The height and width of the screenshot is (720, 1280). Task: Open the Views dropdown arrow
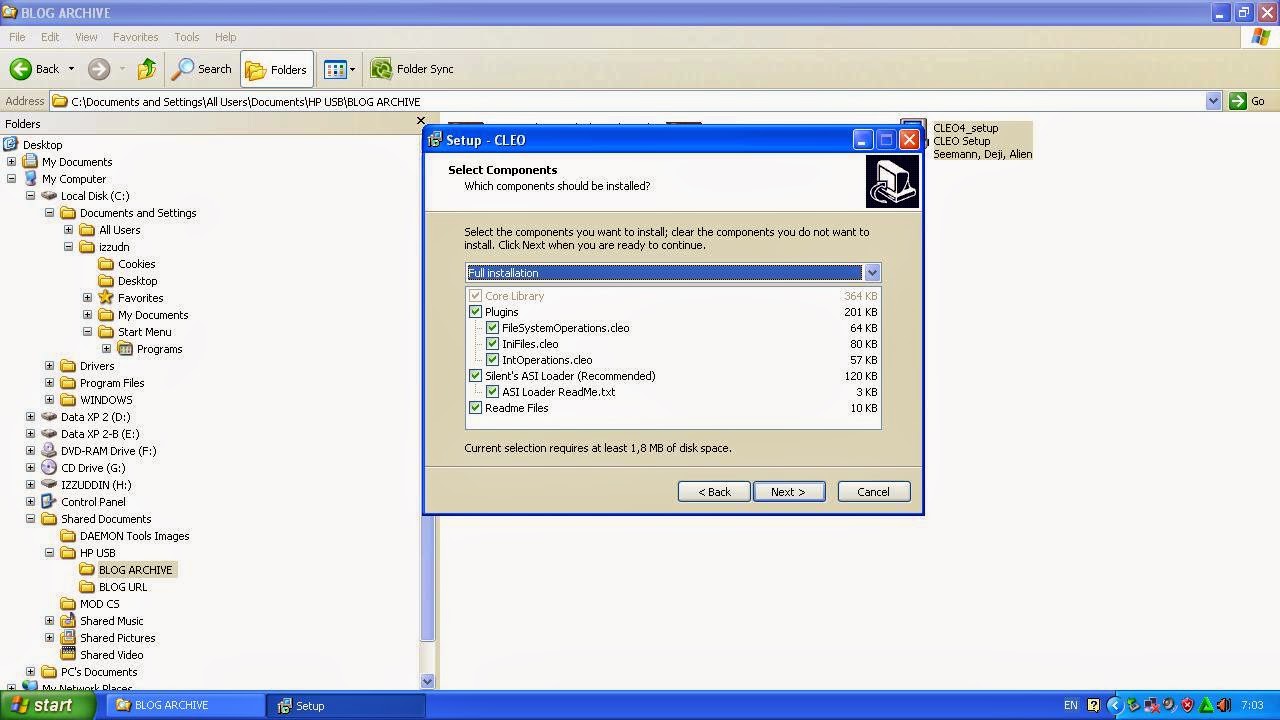tap(352, 69)
